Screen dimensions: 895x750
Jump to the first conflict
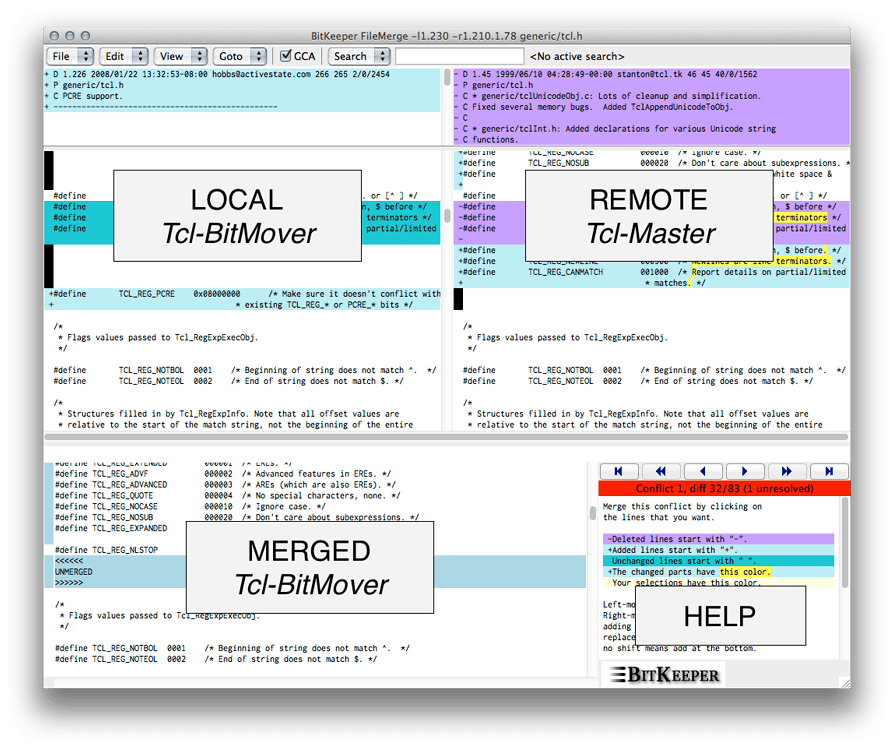tap(621, 470)
